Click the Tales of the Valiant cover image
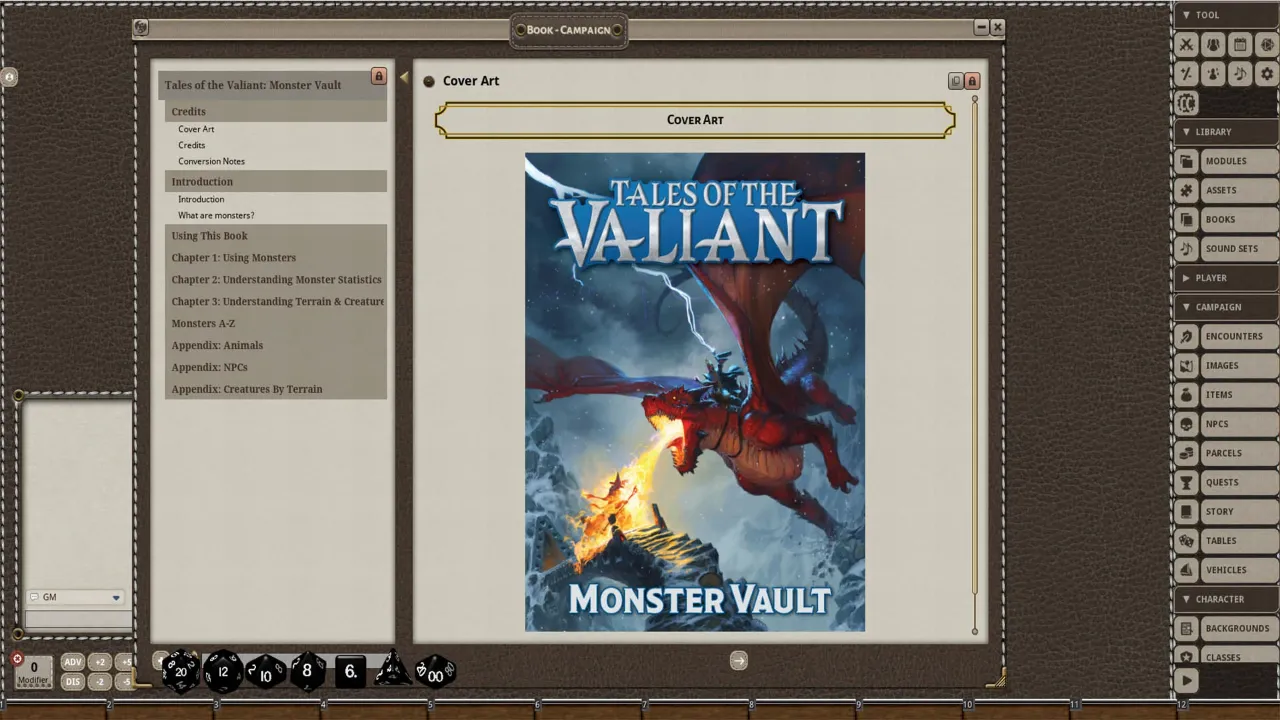Screen dimensions: 1280x720 [x=695, y=392]
